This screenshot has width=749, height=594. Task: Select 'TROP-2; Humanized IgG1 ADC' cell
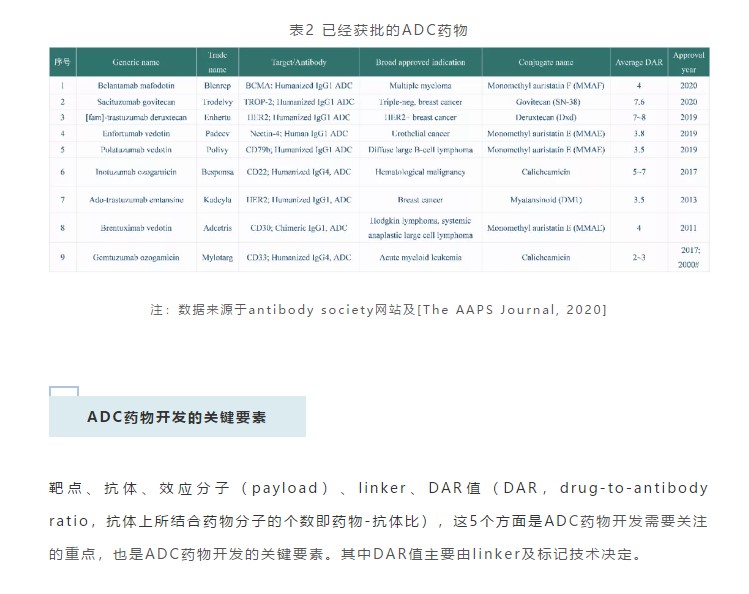pos(299,102)
